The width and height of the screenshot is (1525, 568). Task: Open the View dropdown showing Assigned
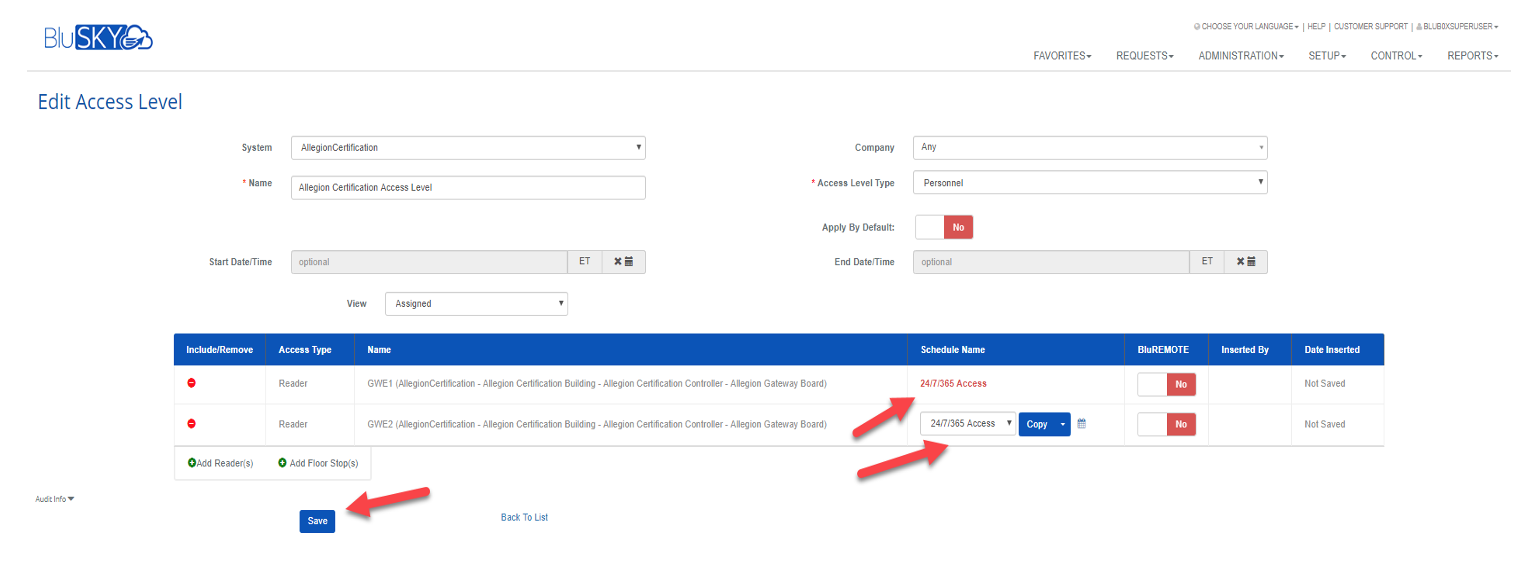click(x=476, y=304)
